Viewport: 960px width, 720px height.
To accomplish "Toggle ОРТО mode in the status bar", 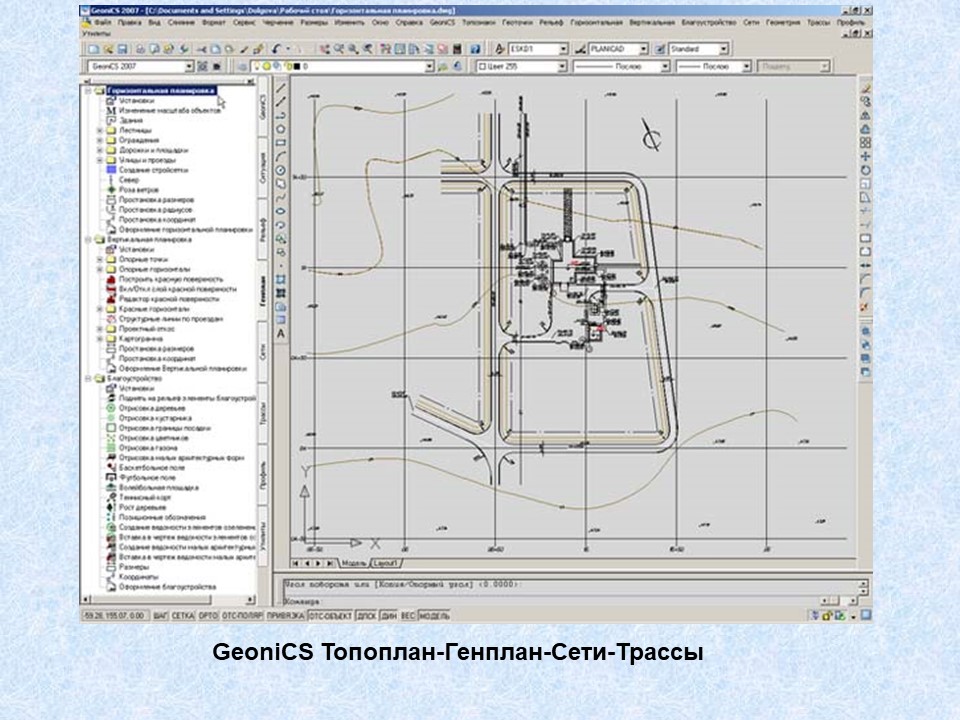I will (x=208, y=615).
